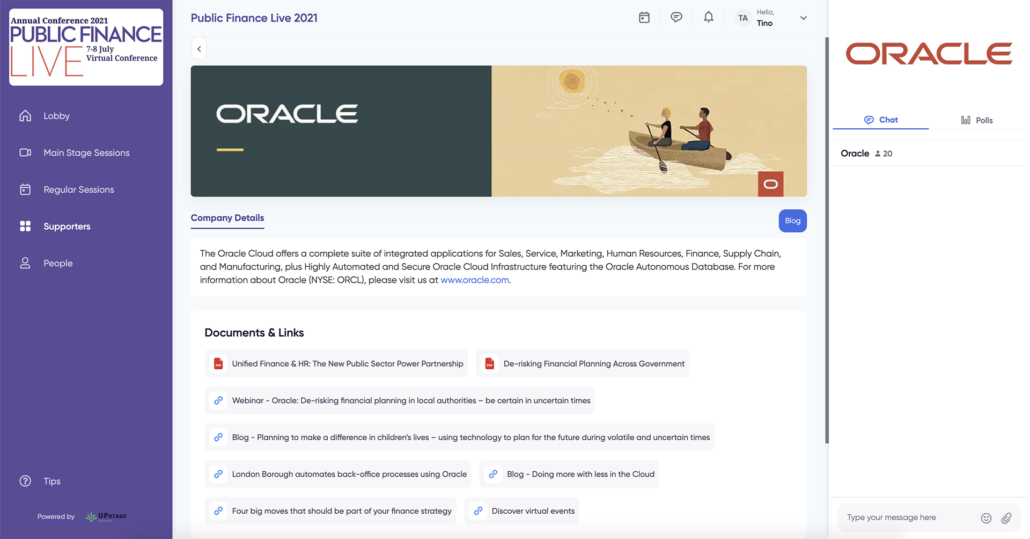Open the Discover virtual events link

click(x=522, y=511)
